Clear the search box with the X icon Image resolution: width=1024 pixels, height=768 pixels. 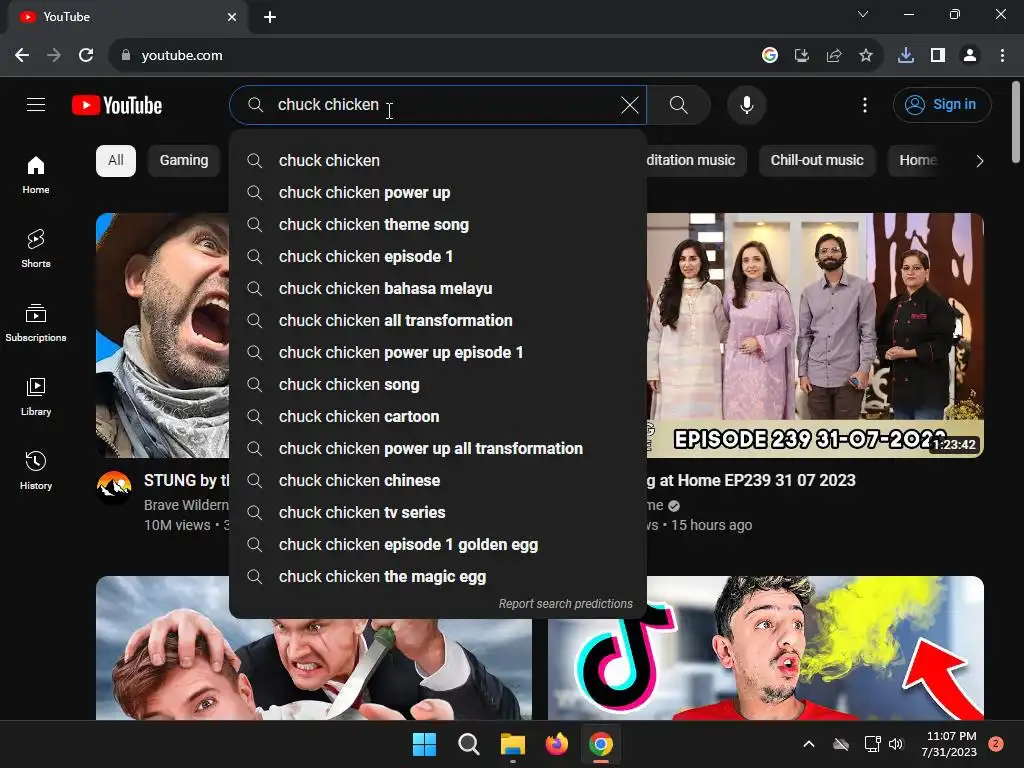click(x=630, y=104)
